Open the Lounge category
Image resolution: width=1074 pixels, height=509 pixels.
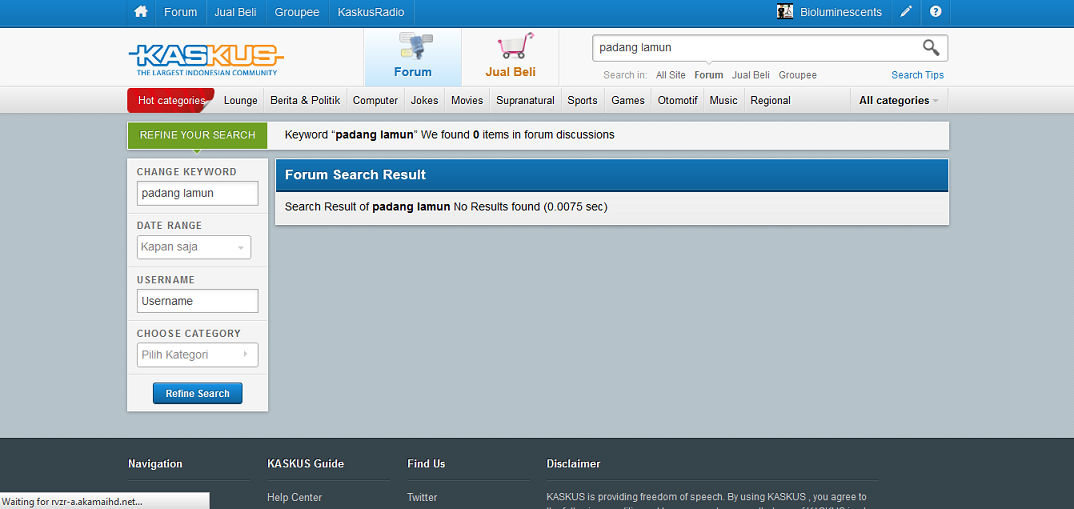[240, 101]
